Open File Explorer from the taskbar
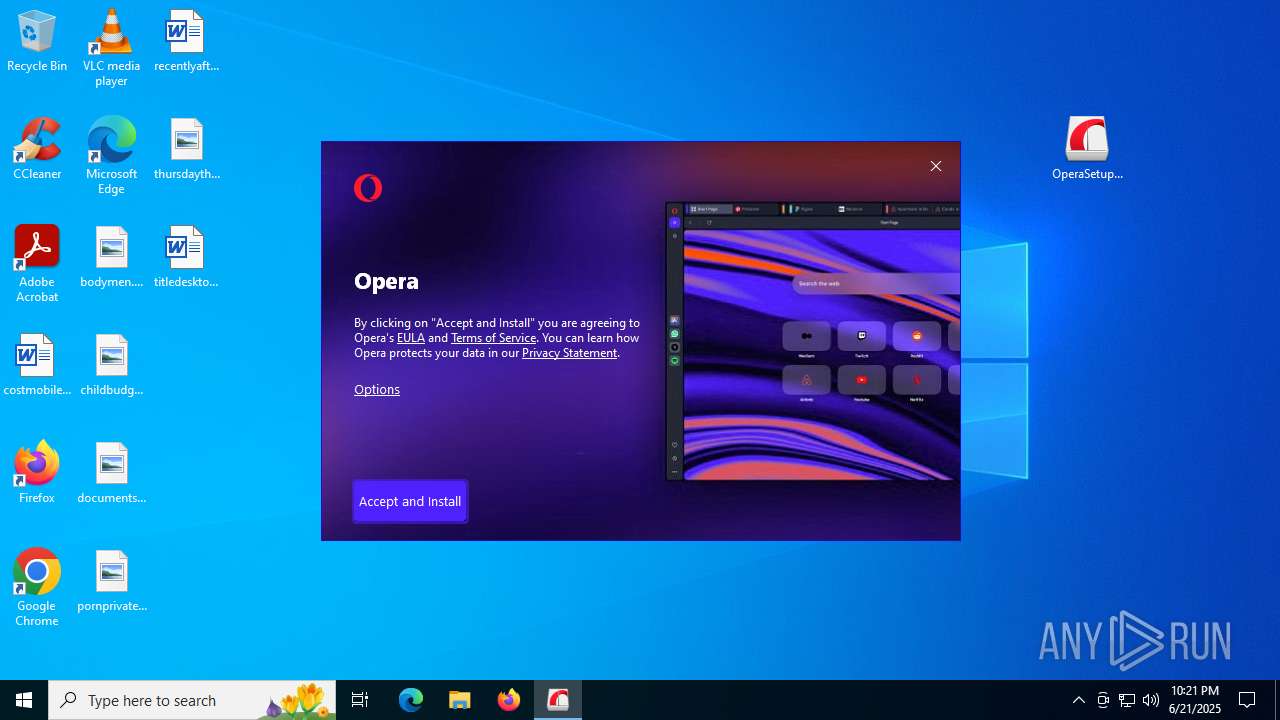This screenshot has width=1280, height=720. click(x=460, y=700)
